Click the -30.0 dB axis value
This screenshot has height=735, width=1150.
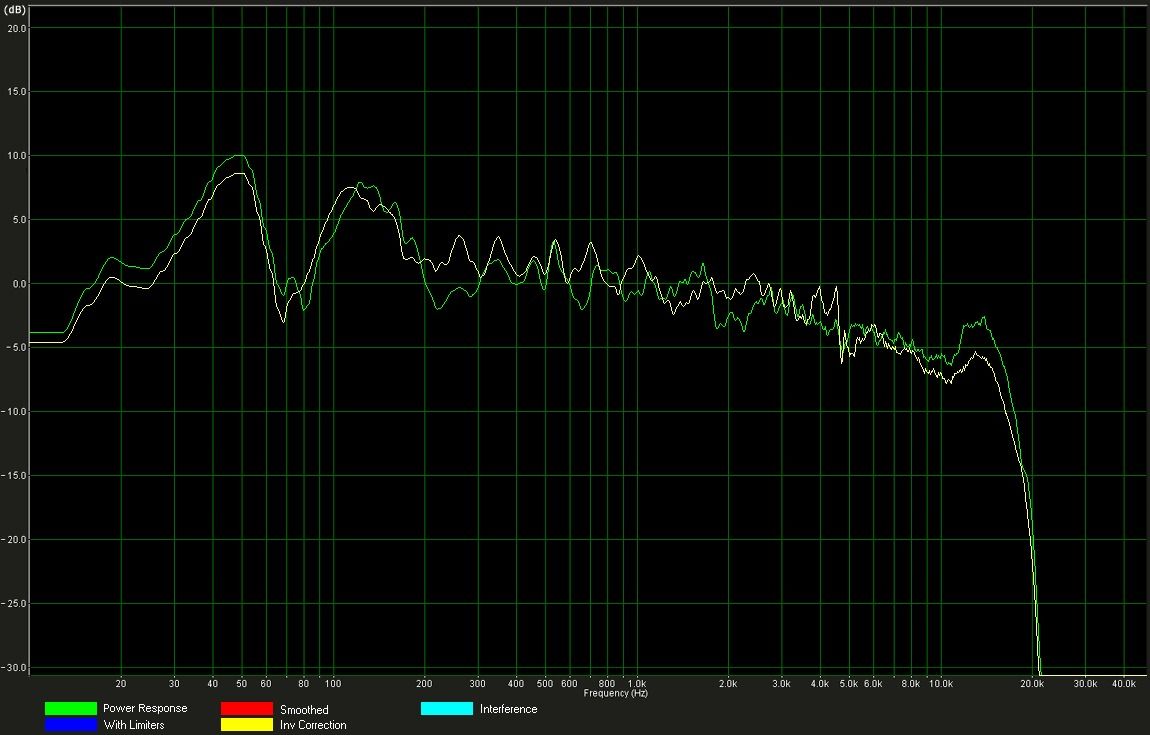click(x=14, y=668)
